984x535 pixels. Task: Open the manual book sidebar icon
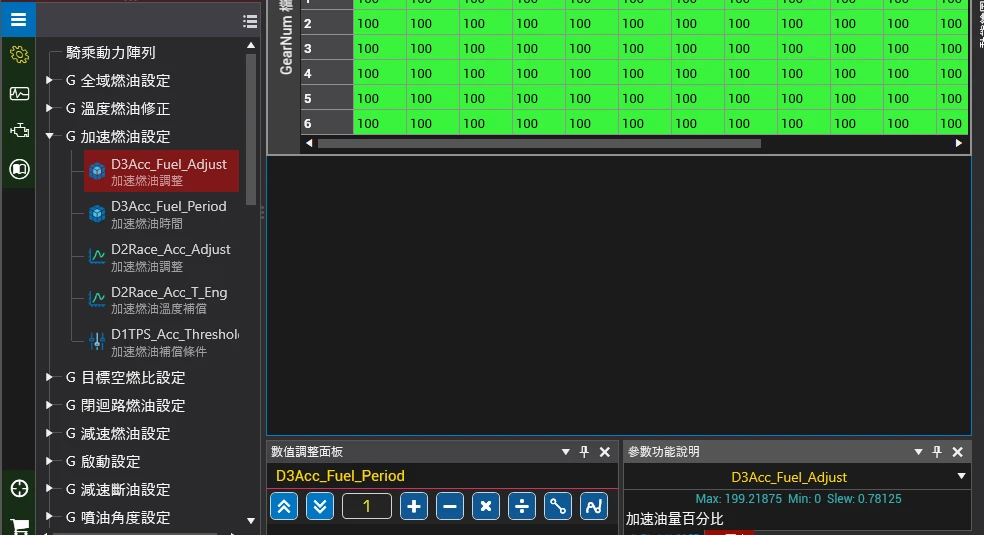(x=19, y=169)
